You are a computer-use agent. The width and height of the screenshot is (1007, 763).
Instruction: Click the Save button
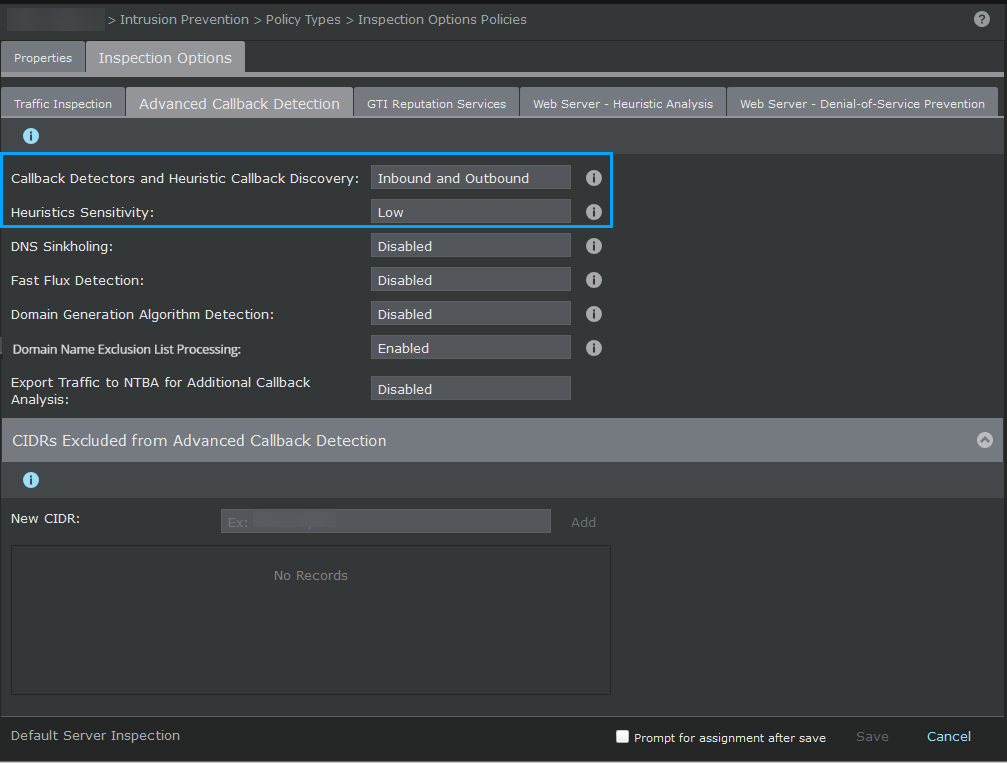pyautogui.click(x=872, y=737)
